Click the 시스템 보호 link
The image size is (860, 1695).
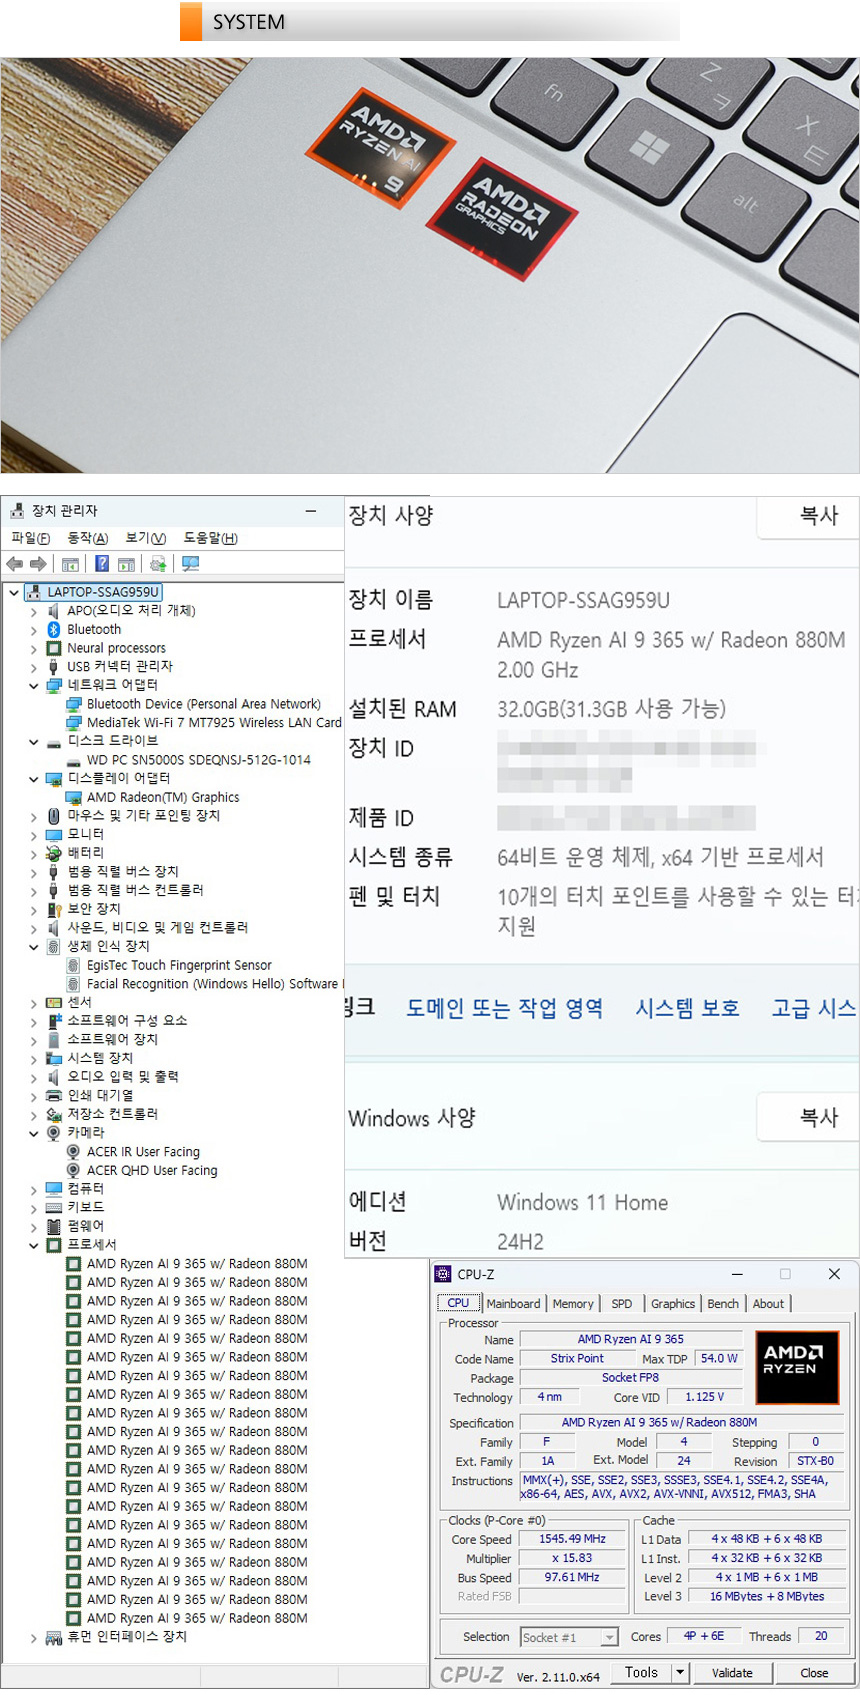[687, 1008]
